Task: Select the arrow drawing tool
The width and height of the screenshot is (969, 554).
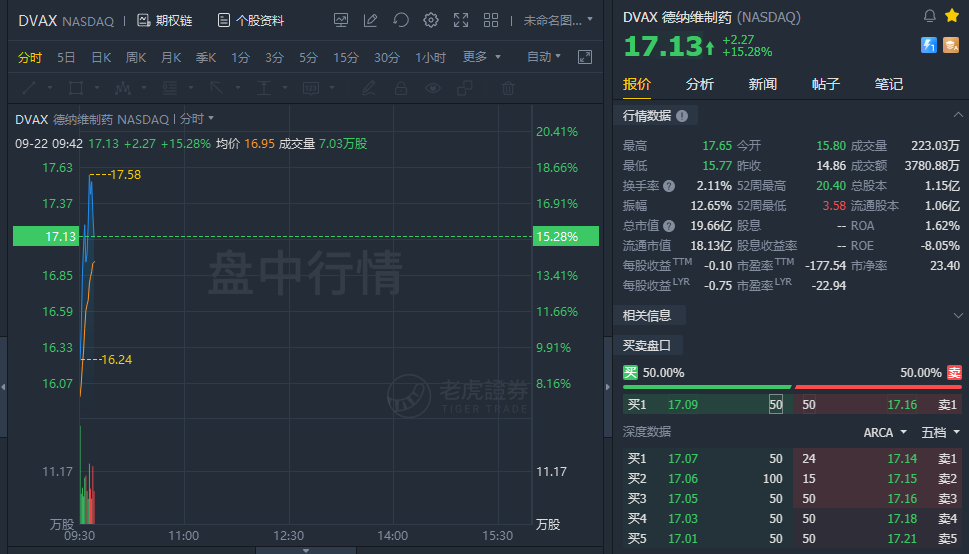Action: [216, 88]
